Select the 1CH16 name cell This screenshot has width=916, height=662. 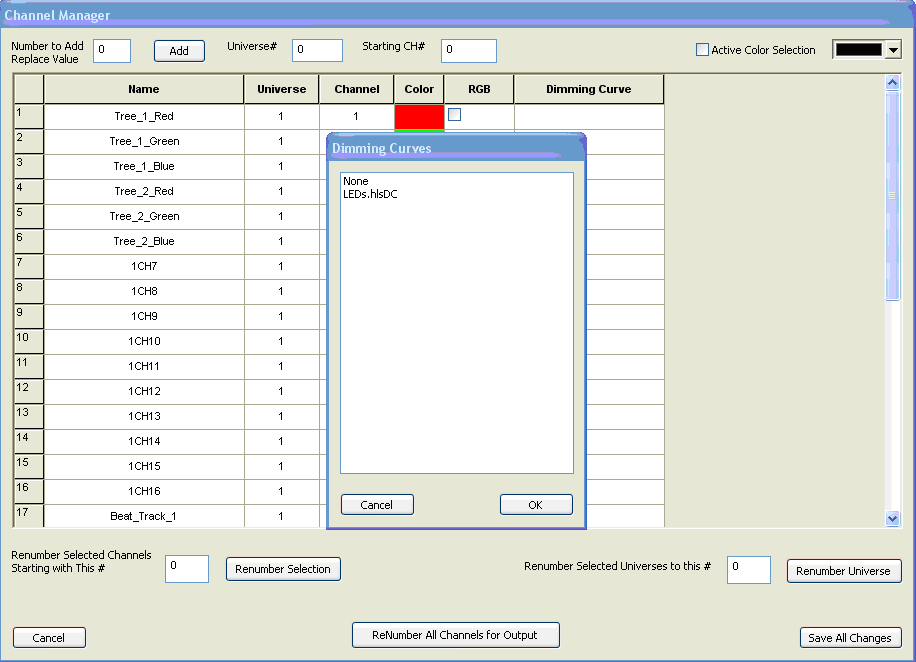click(x=144, y=492)
